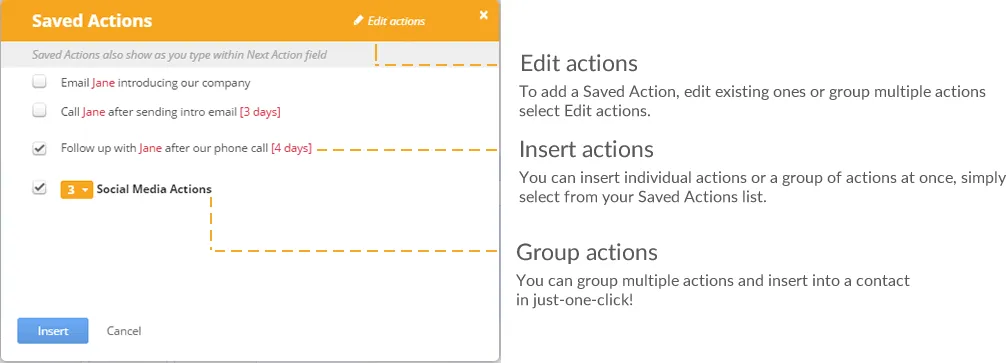Image resolution: width=1006 pixels, height=363 pixels.
Task: Uncheck the Social Media Actions checkbox
Action: click(40, 189)
